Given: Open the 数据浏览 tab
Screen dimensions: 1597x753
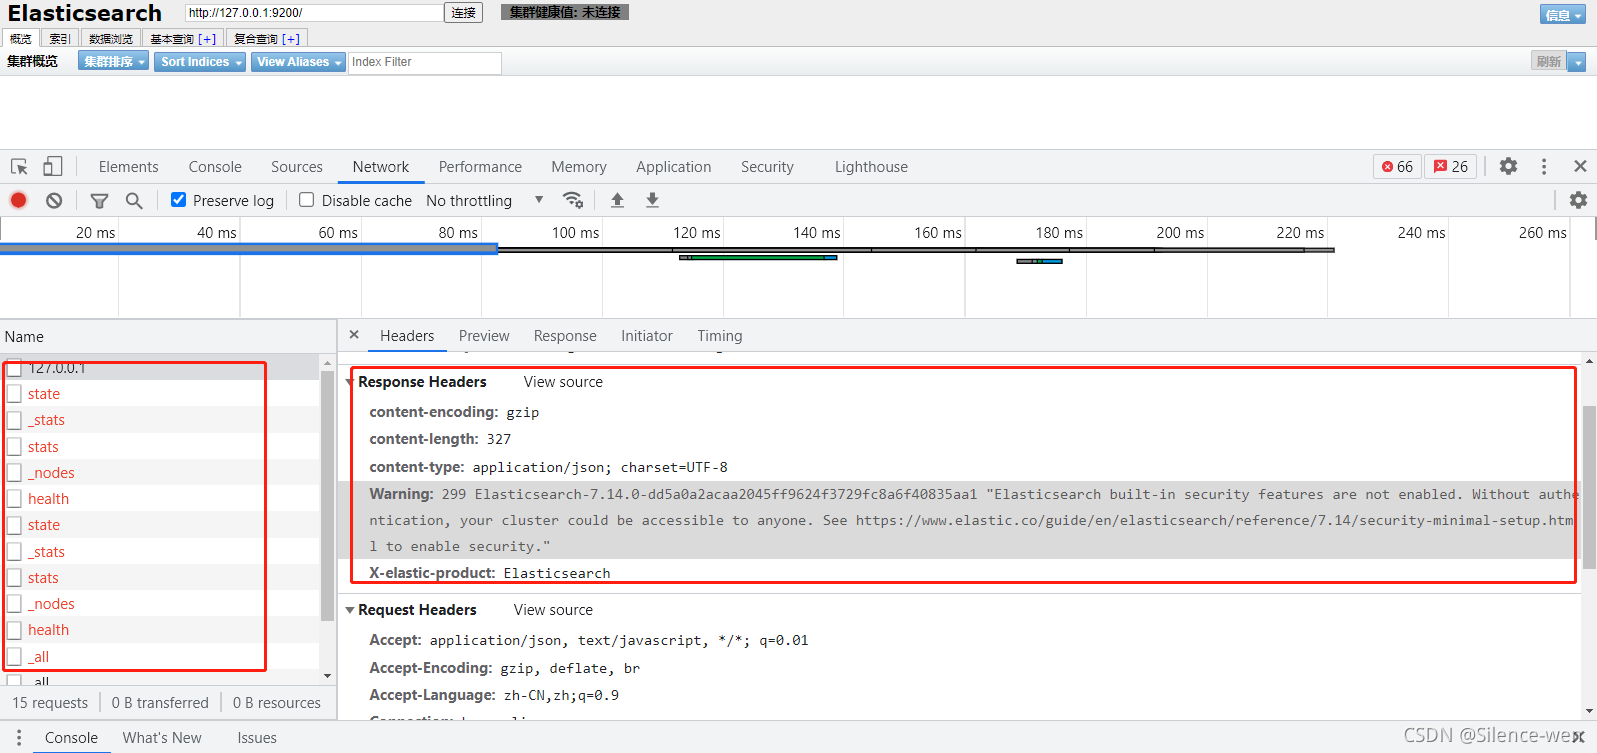Looking at the screenshot, I should [x=110, y=39].
